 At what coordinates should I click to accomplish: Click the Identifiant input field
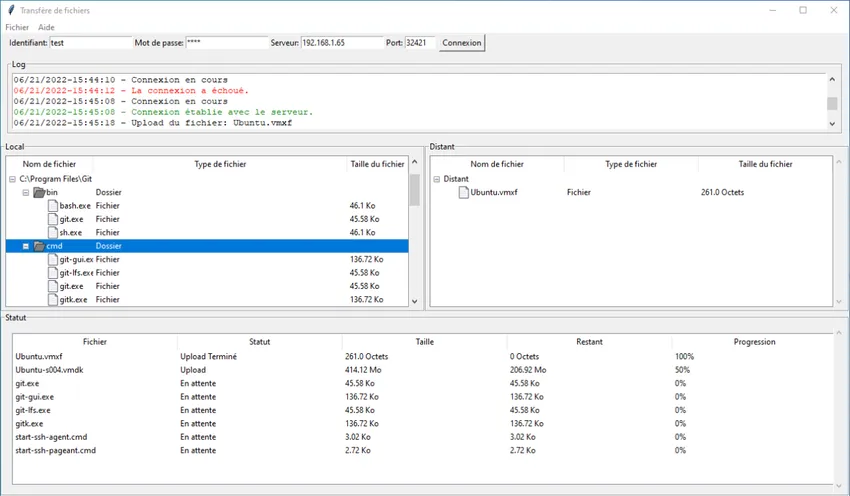click(x=90, y=43)
